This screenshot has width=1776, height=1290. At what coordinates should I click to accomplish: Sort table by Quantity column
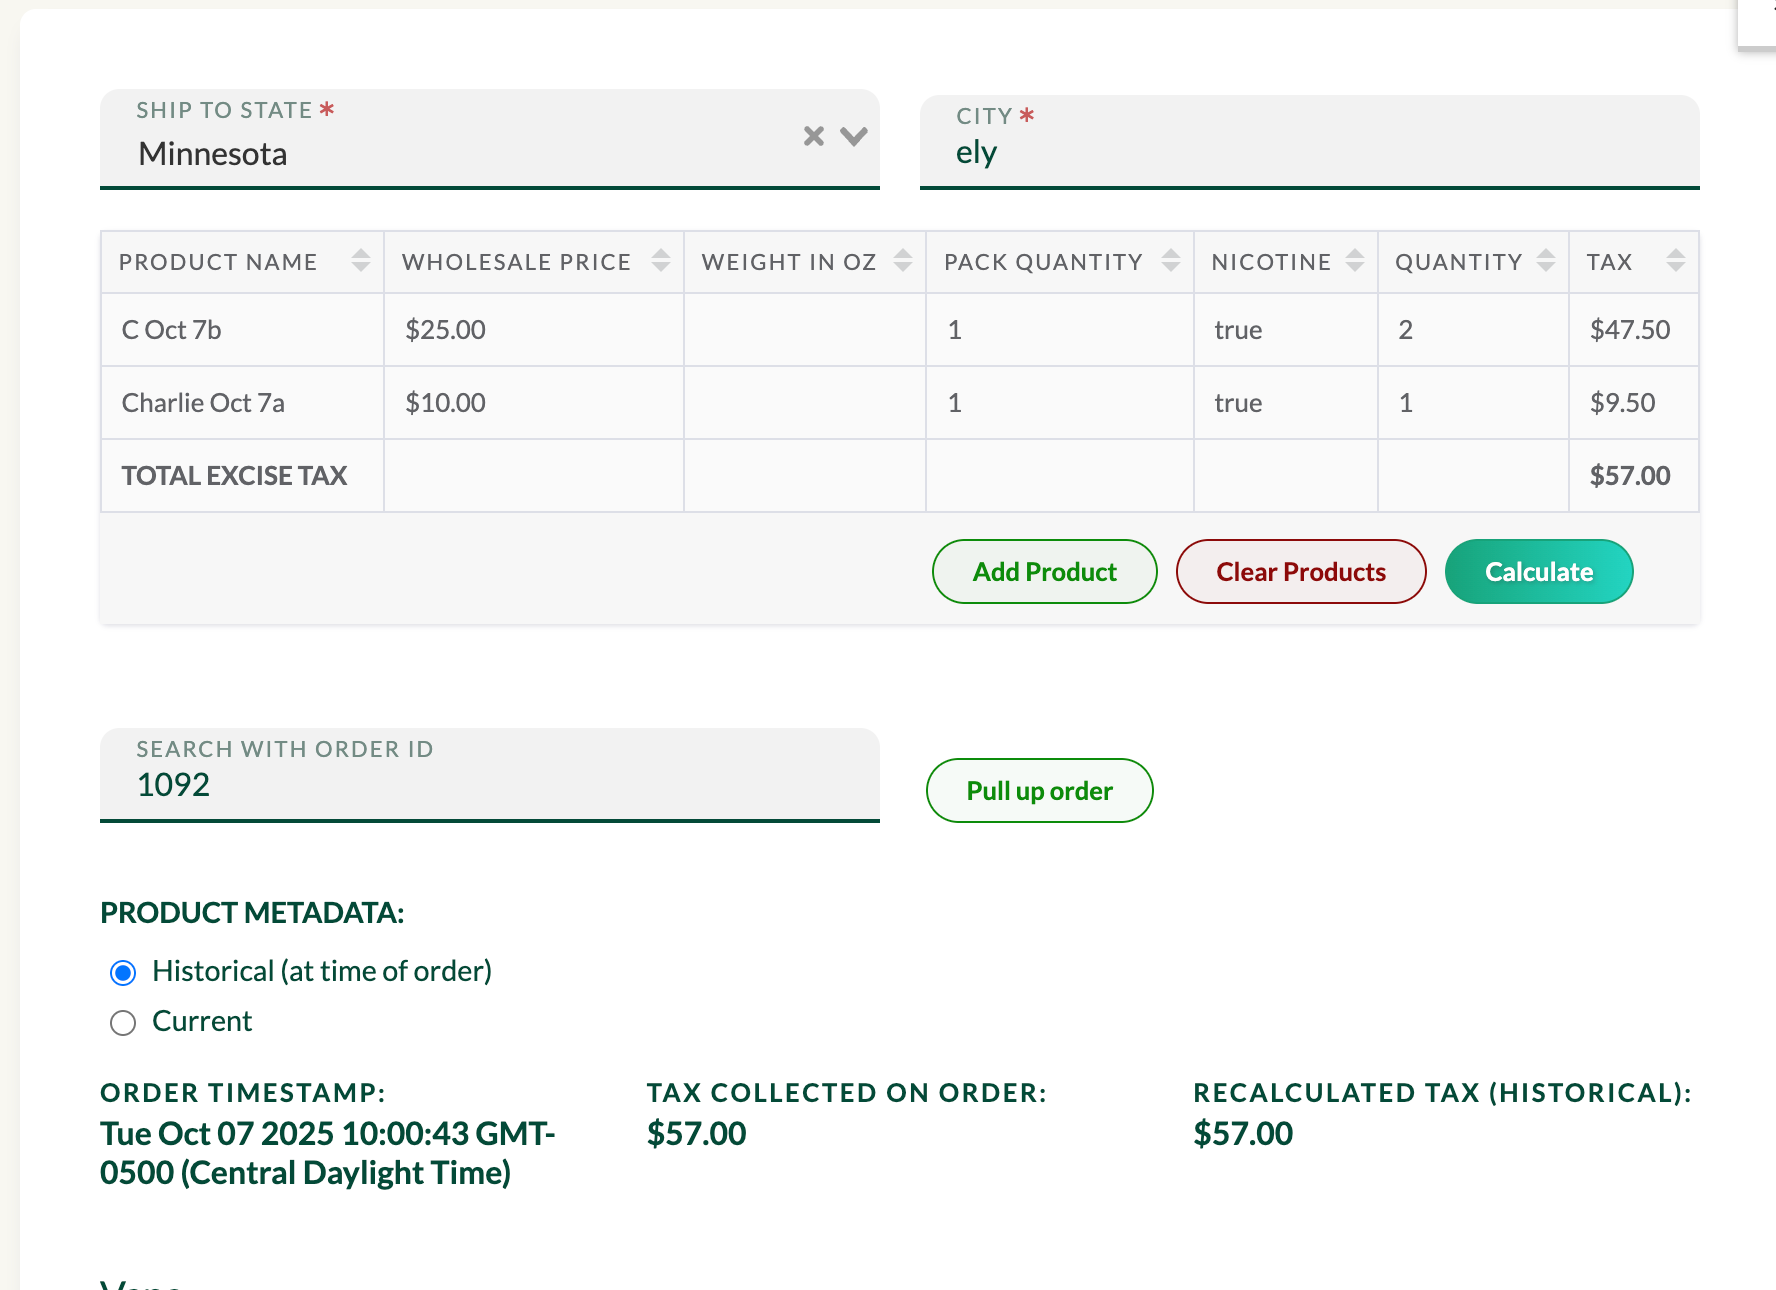[1545, 261]
